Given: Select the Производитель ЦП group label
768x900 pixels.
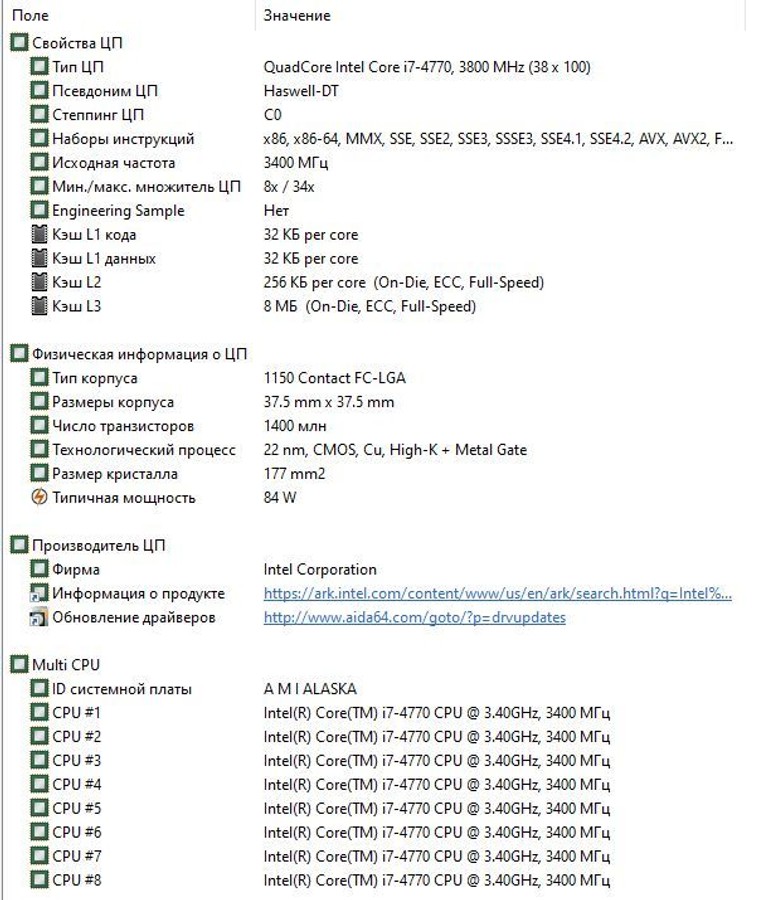Looking at the screenshot, I should pos(99,545).
